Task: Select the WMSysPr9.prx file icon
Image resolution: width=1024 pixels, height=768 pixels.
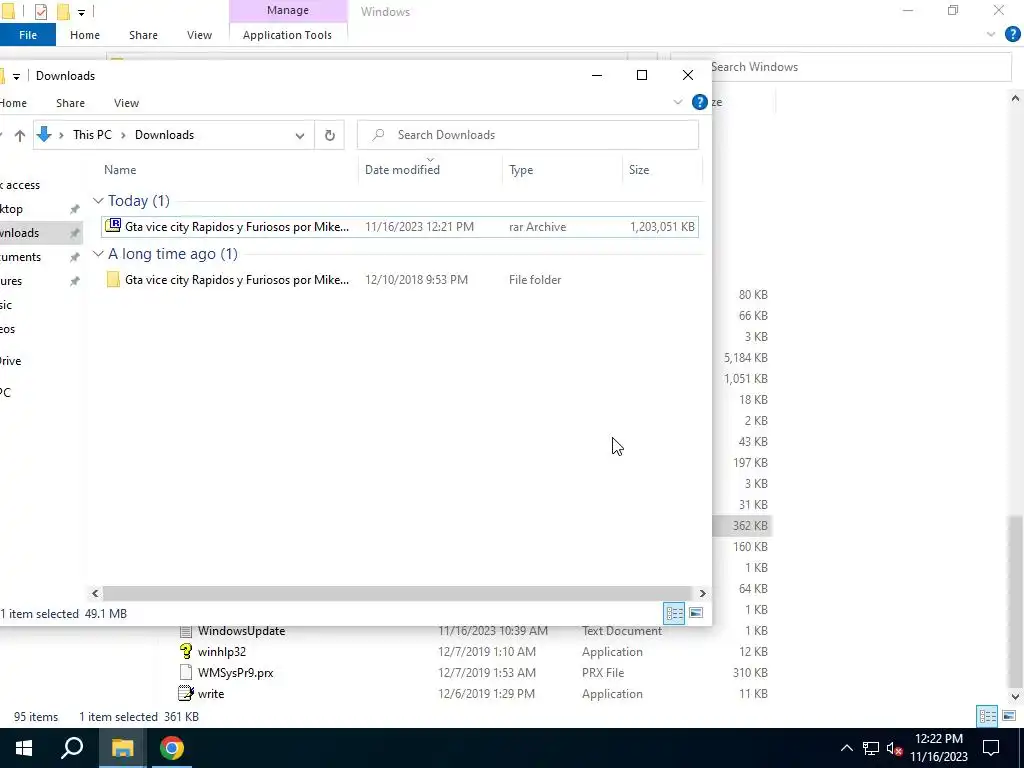Action: pos(186,672)
